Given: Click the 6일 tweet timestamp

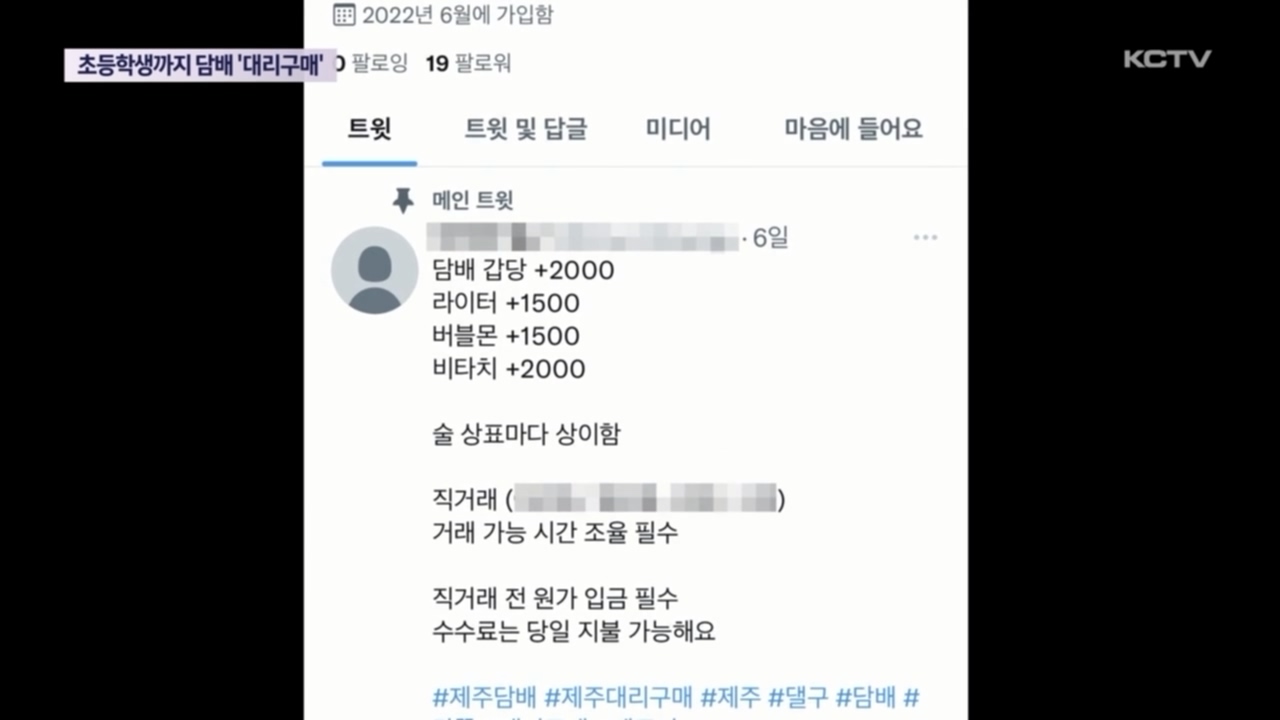Looking at the screenshot, I should point(770,238).
